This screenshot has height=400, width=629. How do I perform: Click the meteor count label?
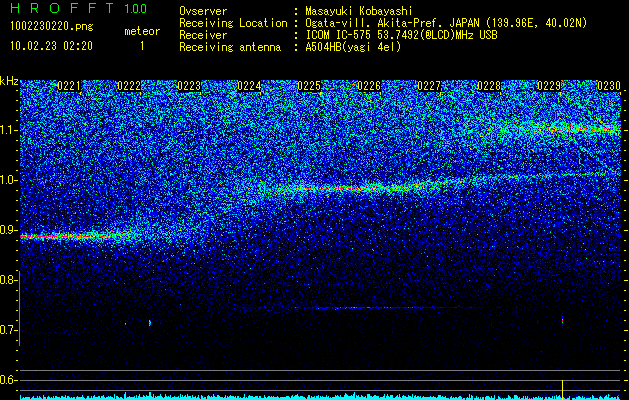(142, 31)
